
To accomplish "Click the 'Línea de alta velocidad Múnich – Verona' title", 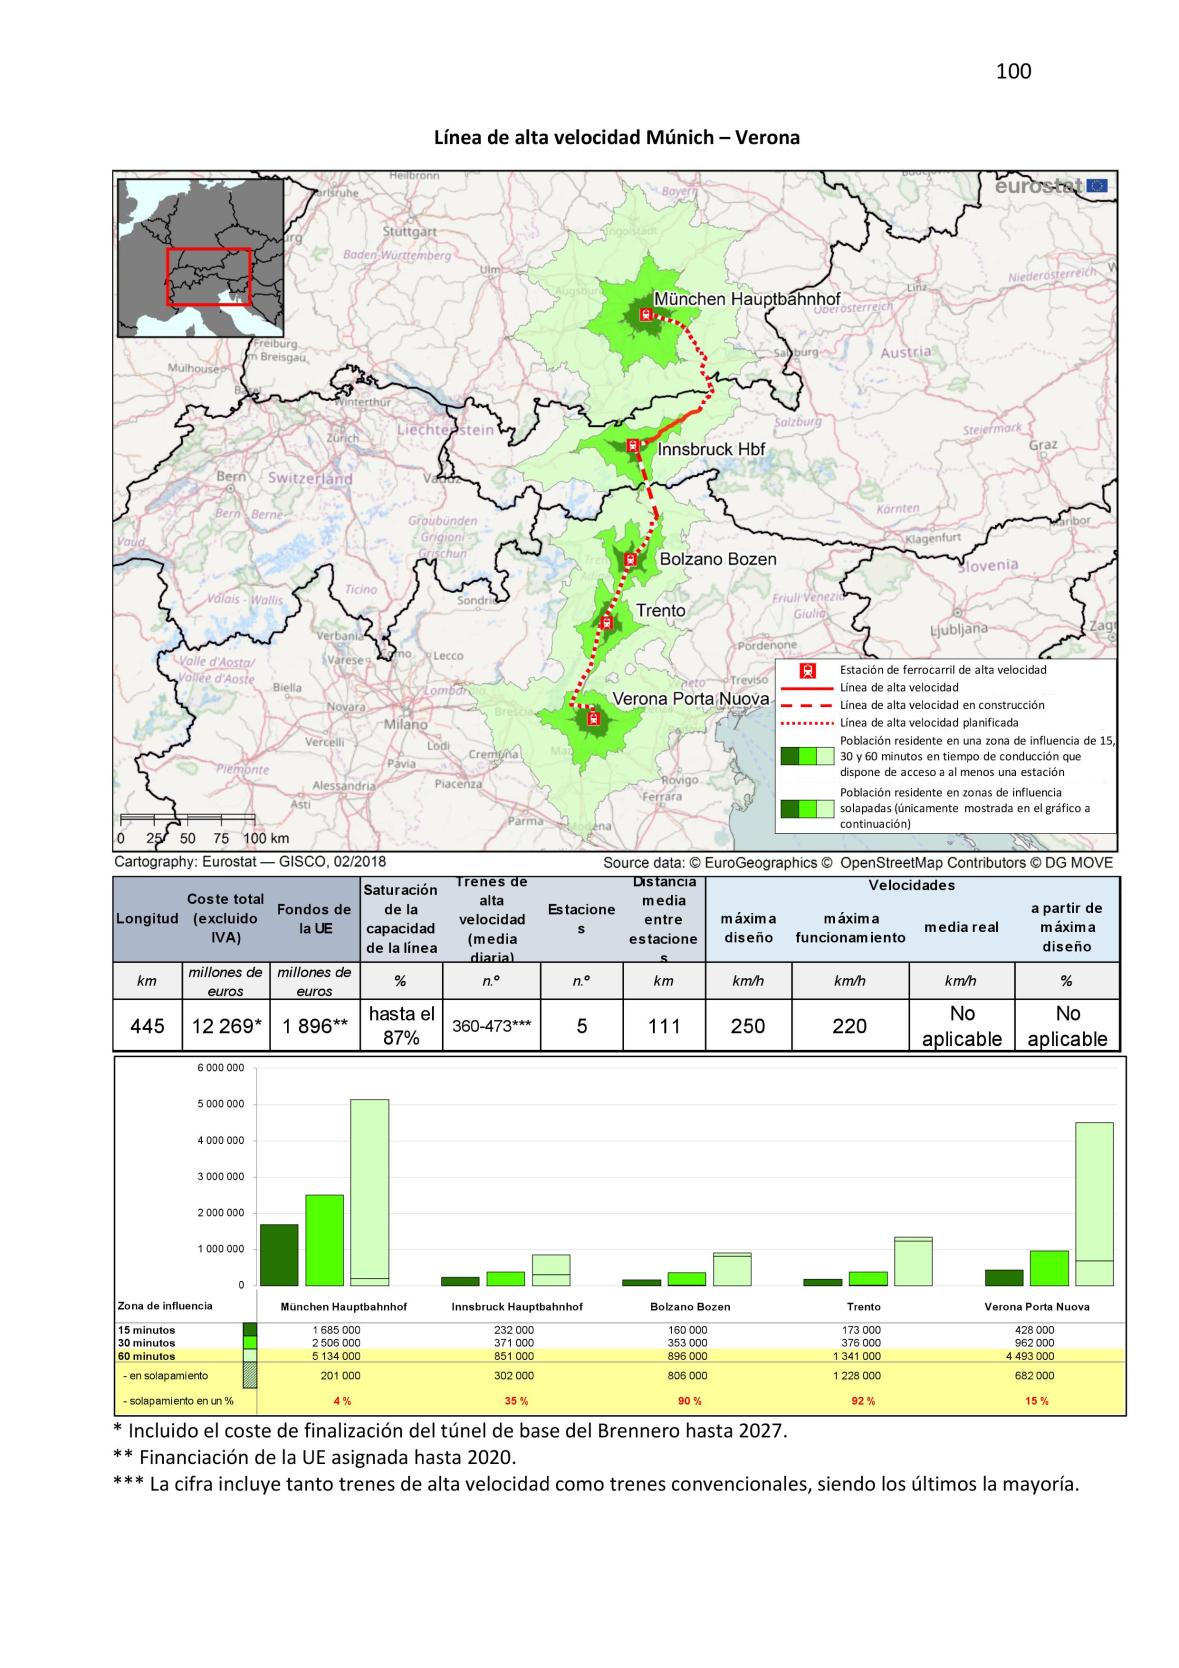I will coord(616,138).
